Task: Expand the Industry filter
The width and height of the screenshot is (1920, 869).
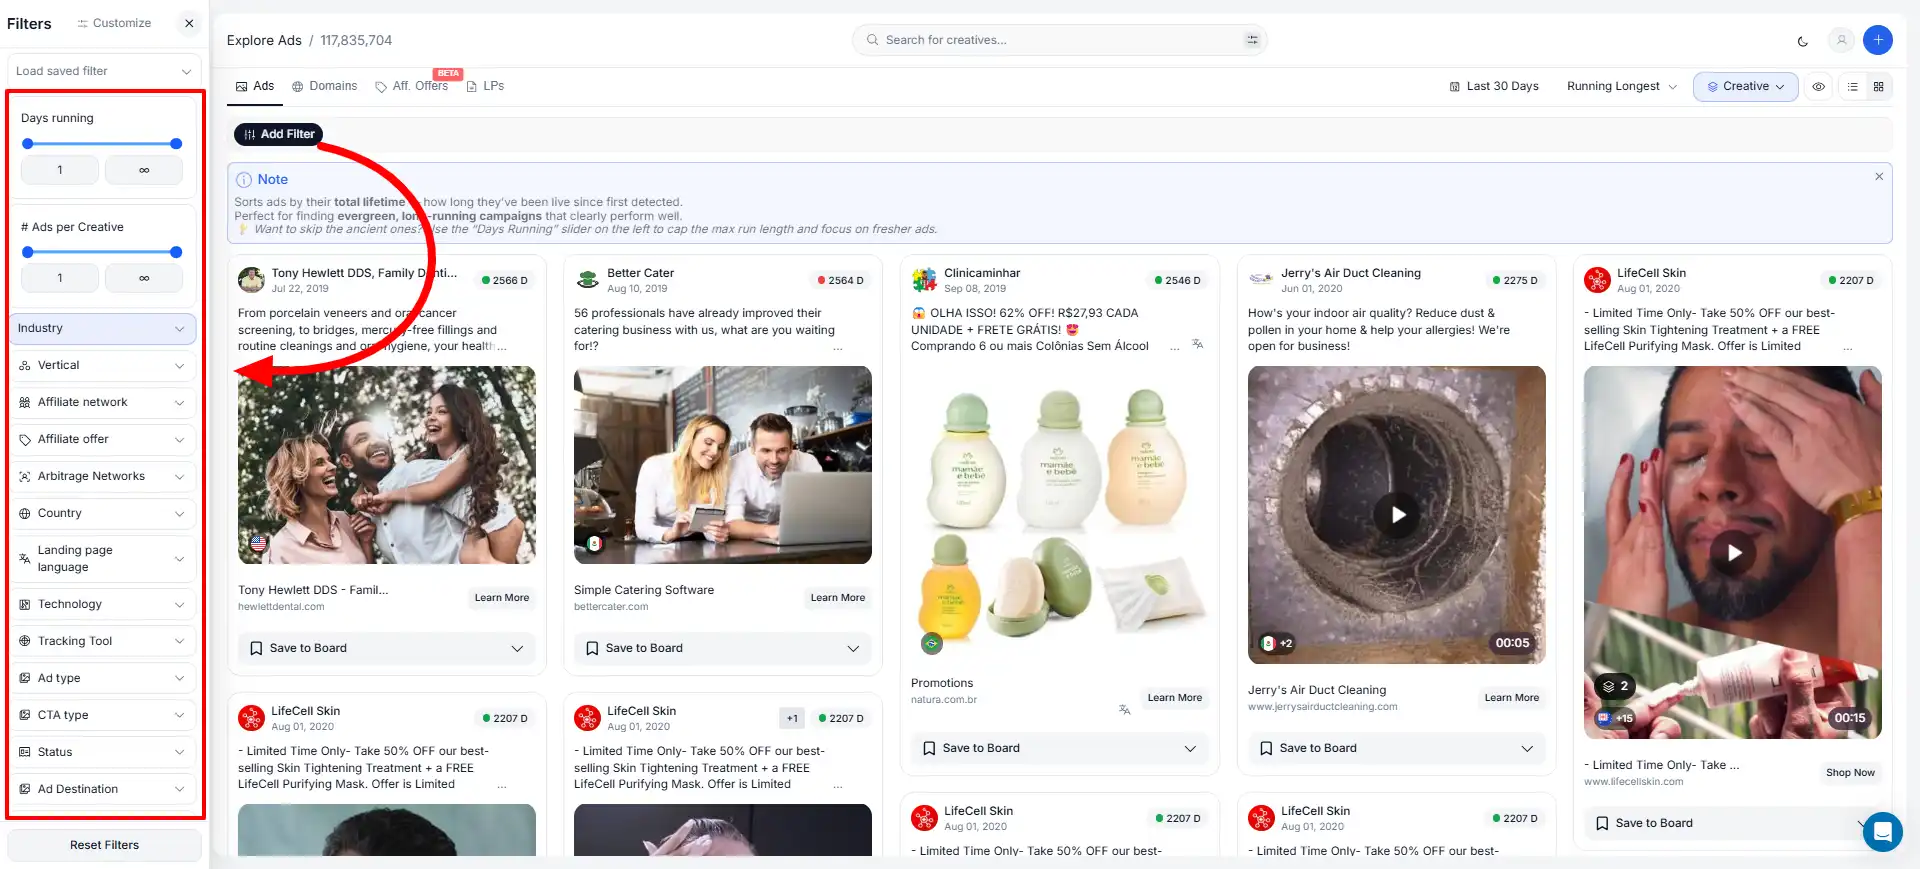Action: 104,328
